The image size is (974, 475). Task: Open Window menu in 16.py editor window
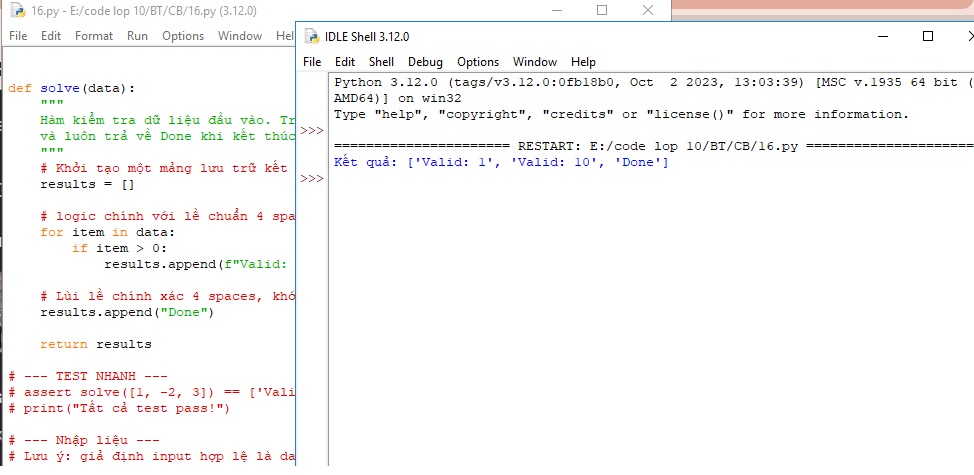point(240,36)
